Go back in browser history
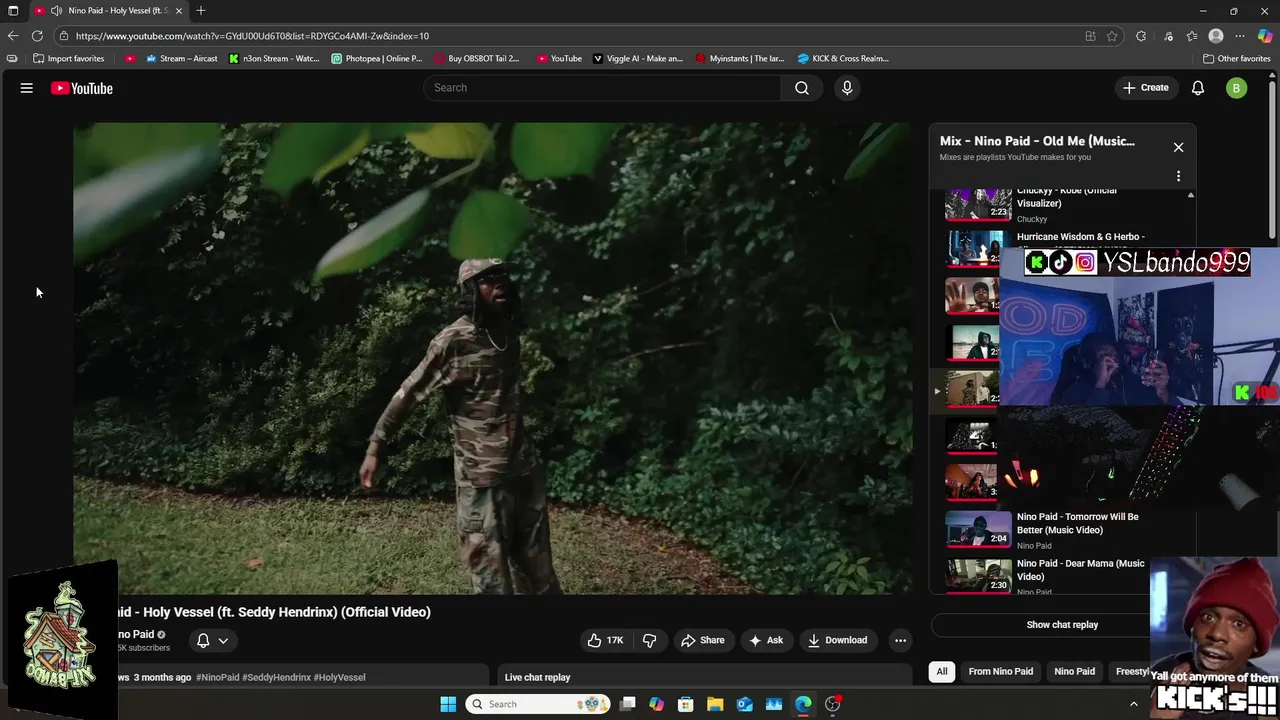This screenshot has width=1280, height=720. pos(13,36)
